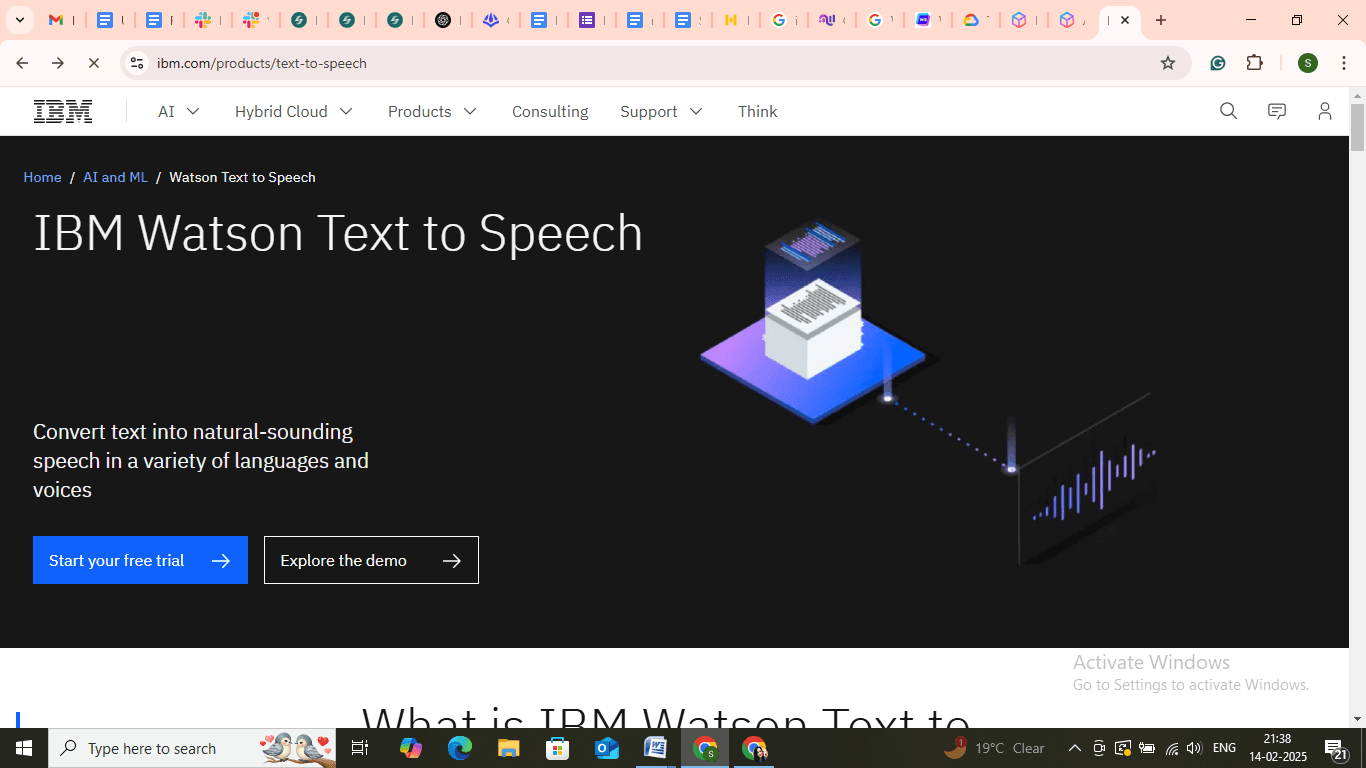The height and width of the screenshot is (768, 1366).
Task: Open the chat bubble icon in IBM header
Action: pos(1277,111)
